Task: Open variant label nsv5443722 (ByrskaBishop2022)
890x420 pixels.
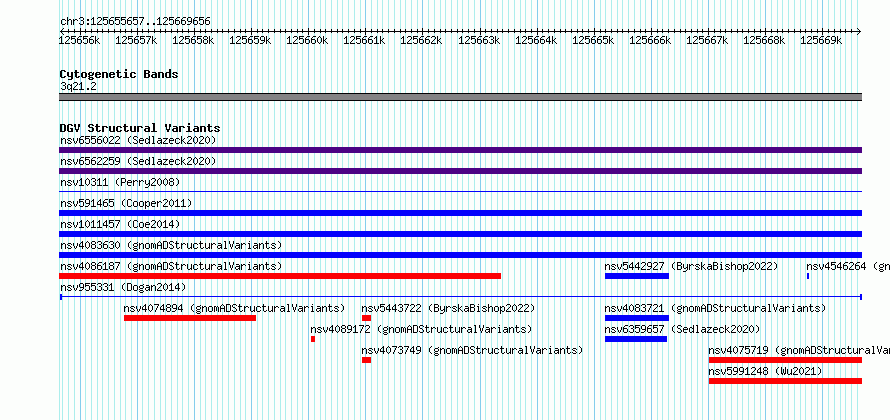Action: (448, 308)
